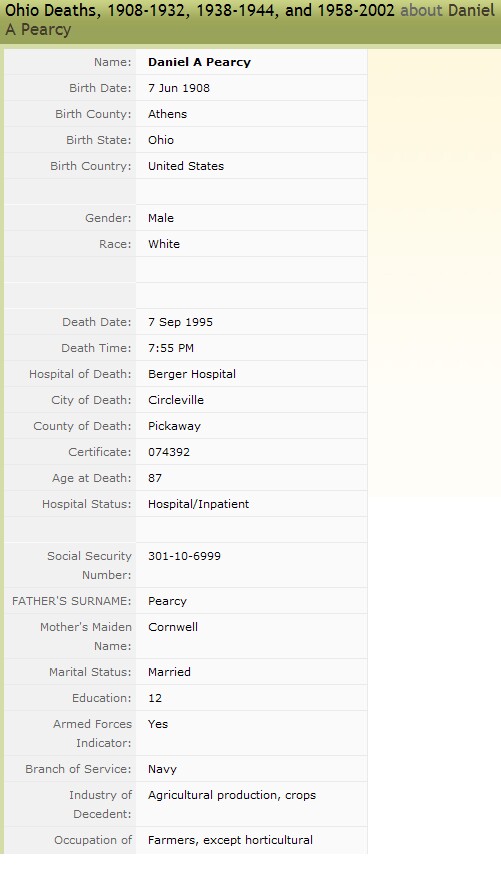Click the Birth State value Ohio

click(x=161, y=140)
